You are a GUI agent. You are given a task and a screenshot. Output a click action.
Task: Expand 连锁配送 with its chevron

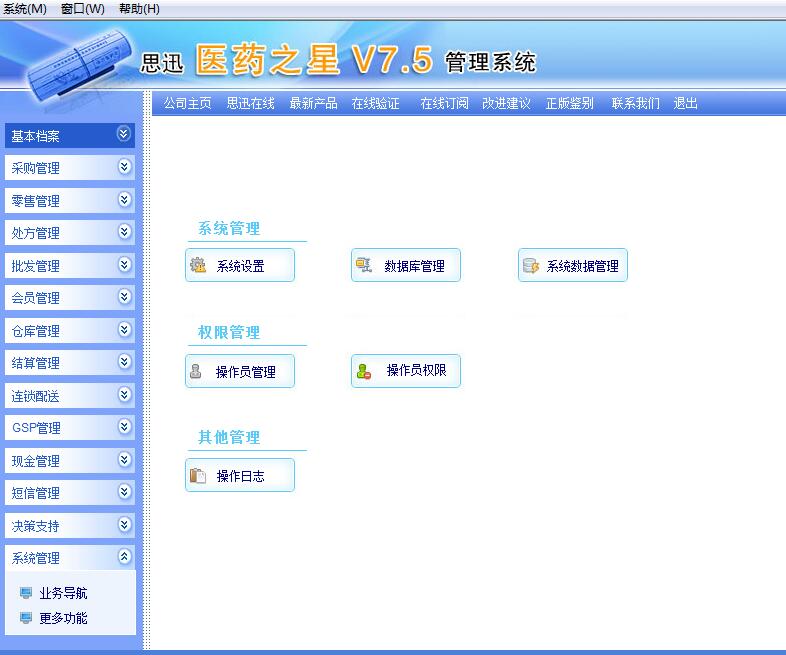point(124,394)
